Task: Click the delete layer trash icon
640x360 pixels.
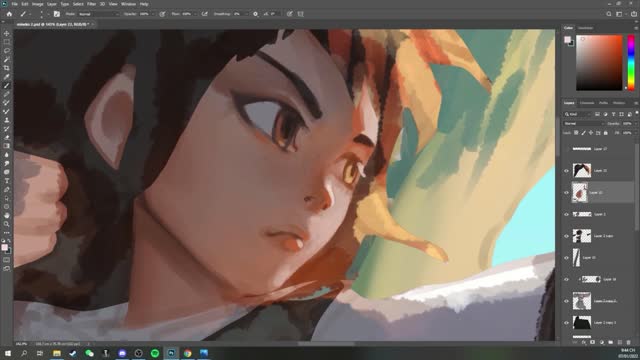Action: [x=629, y=342]
